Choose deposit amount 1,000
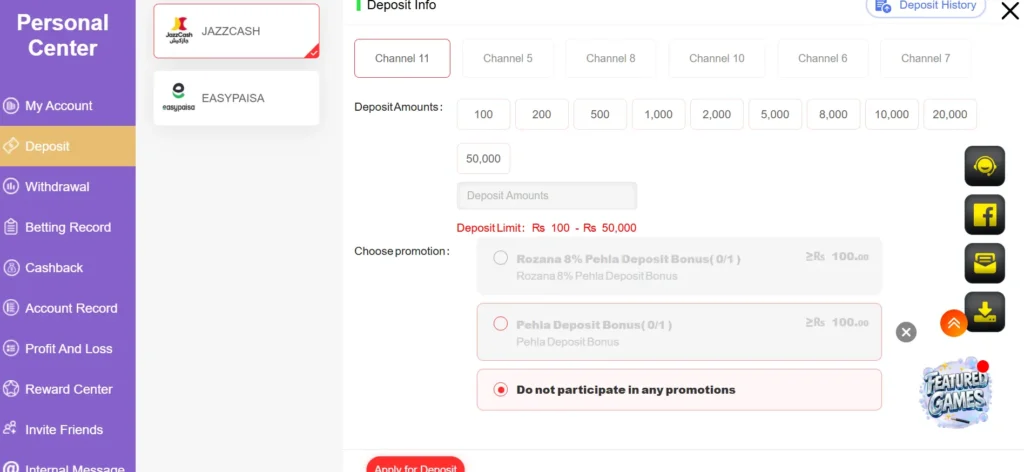 658,114
